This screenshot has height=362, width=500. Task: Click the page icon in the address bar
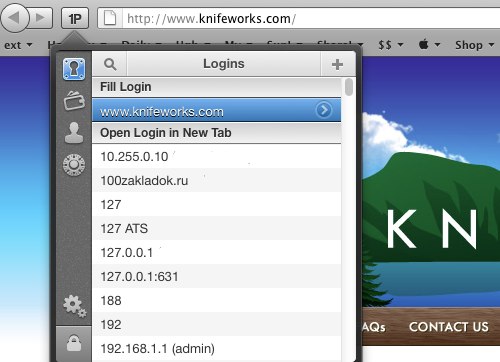(x=110, y=18)
